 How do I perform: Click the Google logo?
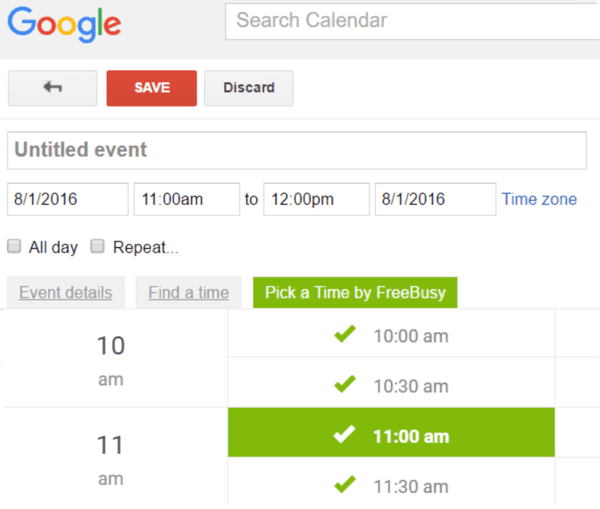click(64, 24)
